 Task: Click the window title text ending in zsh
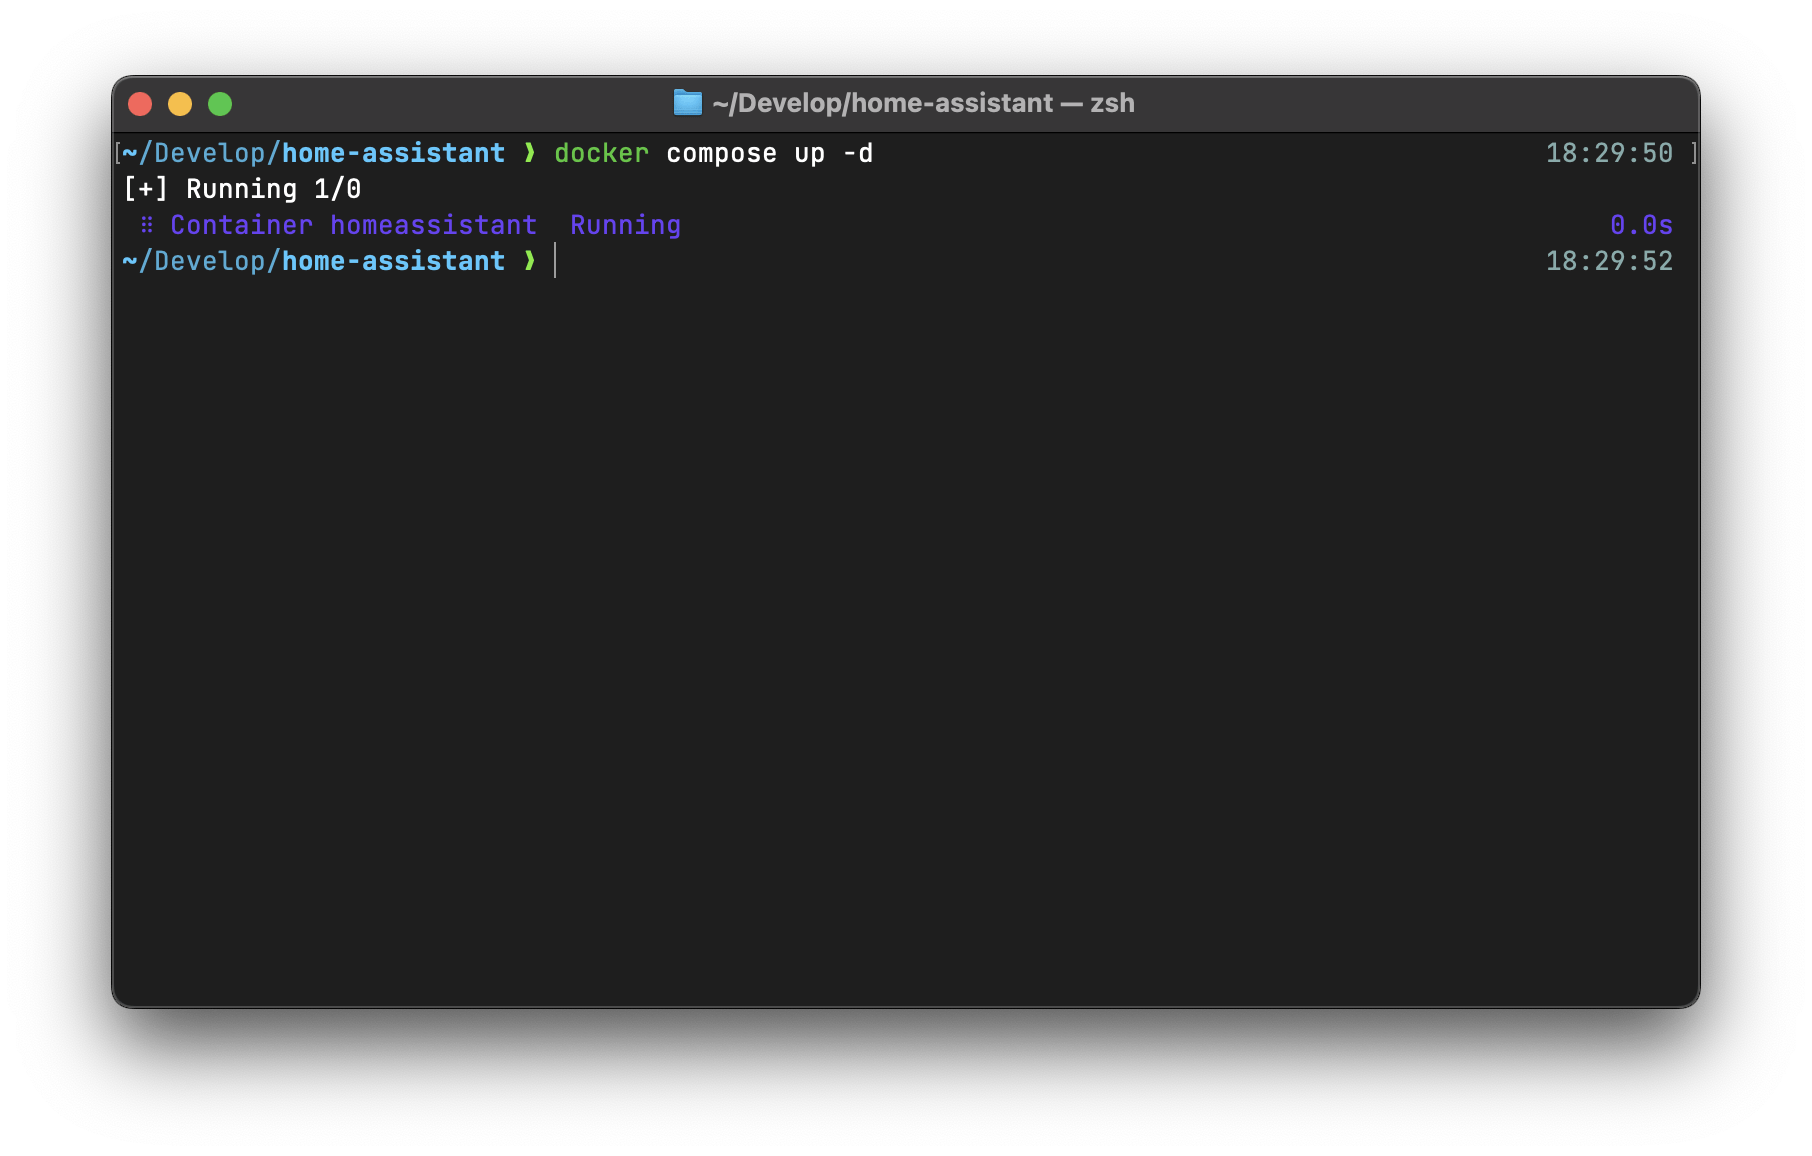(x=923, y=103)
